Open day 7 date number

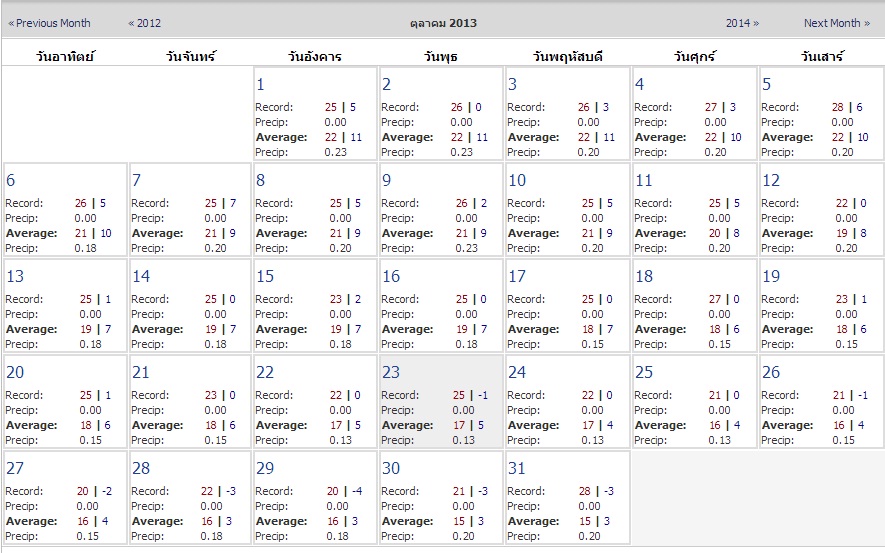(x=137, y=180)
